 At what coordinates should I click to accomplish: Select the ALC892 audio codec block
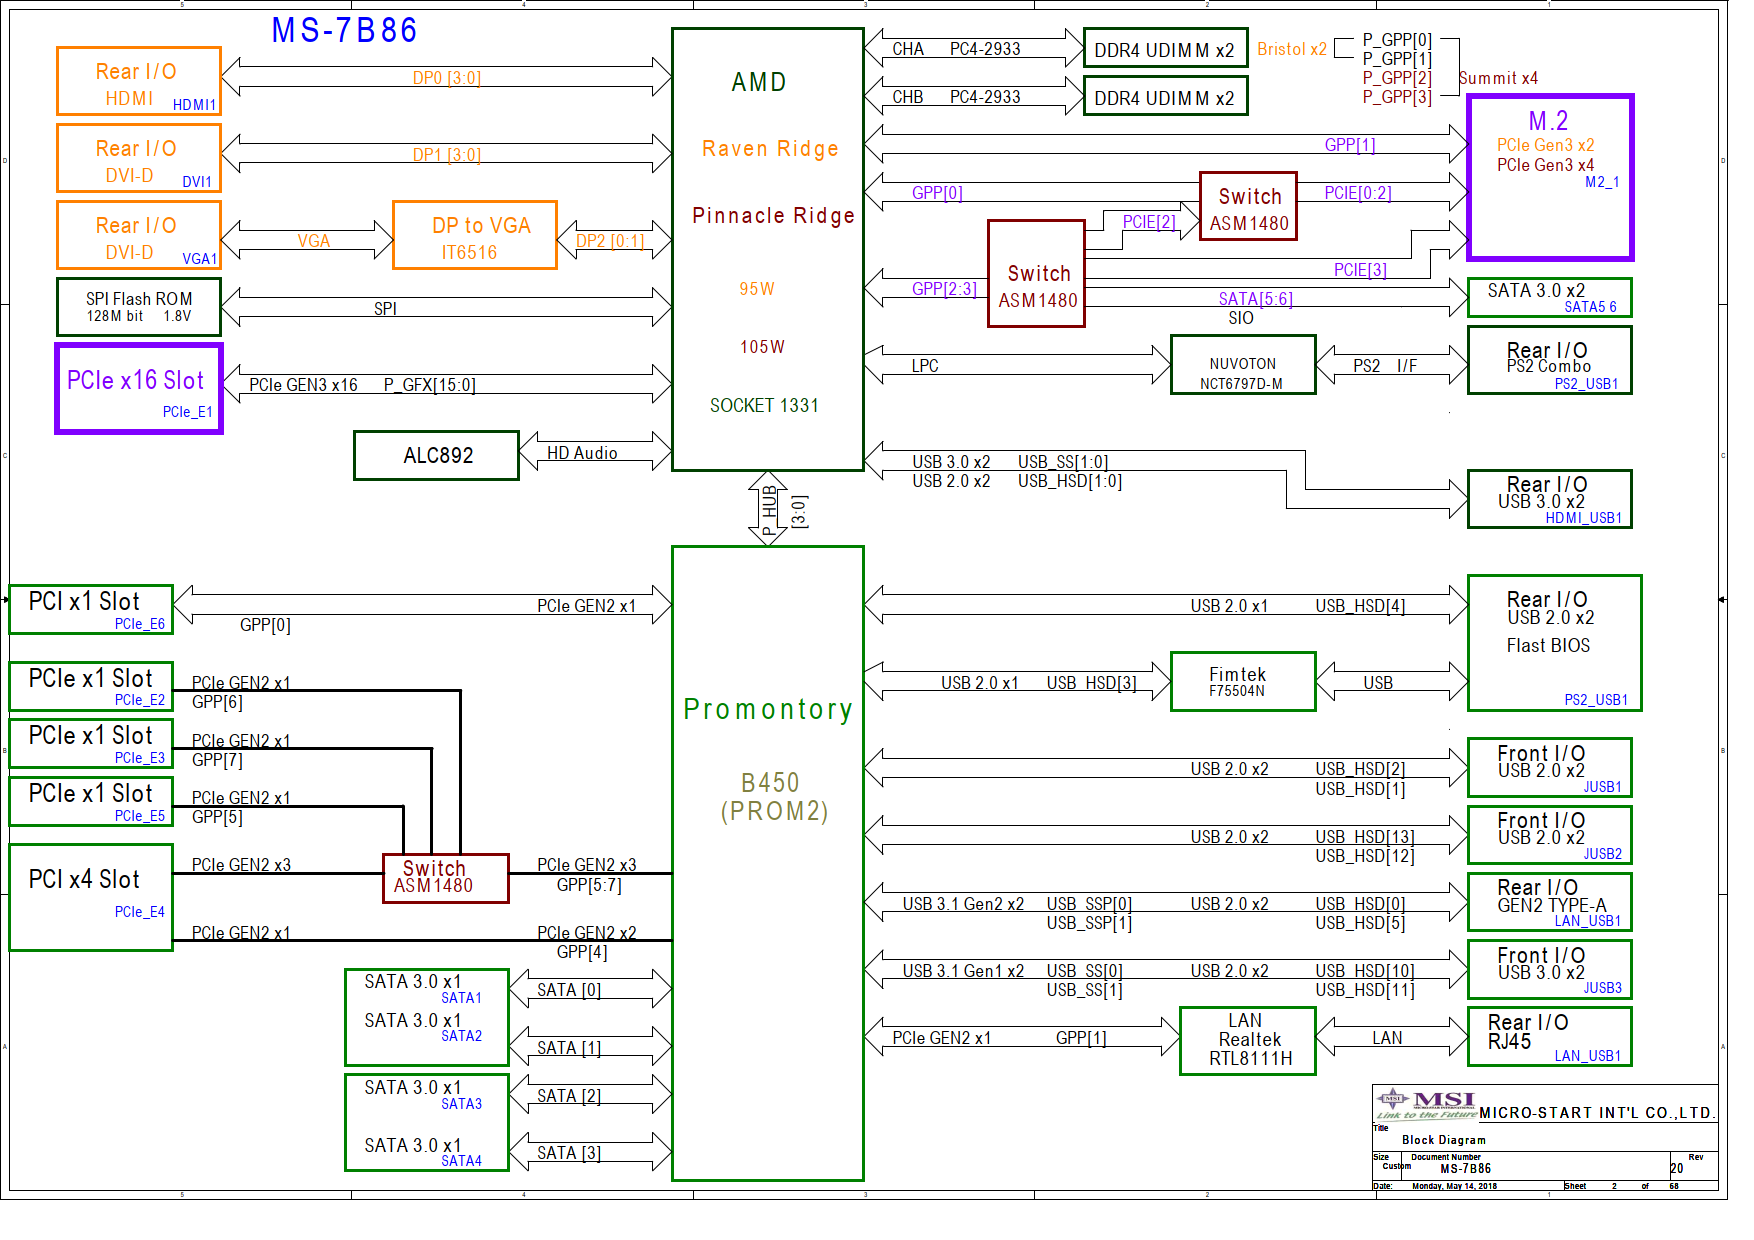pos(436,456)
